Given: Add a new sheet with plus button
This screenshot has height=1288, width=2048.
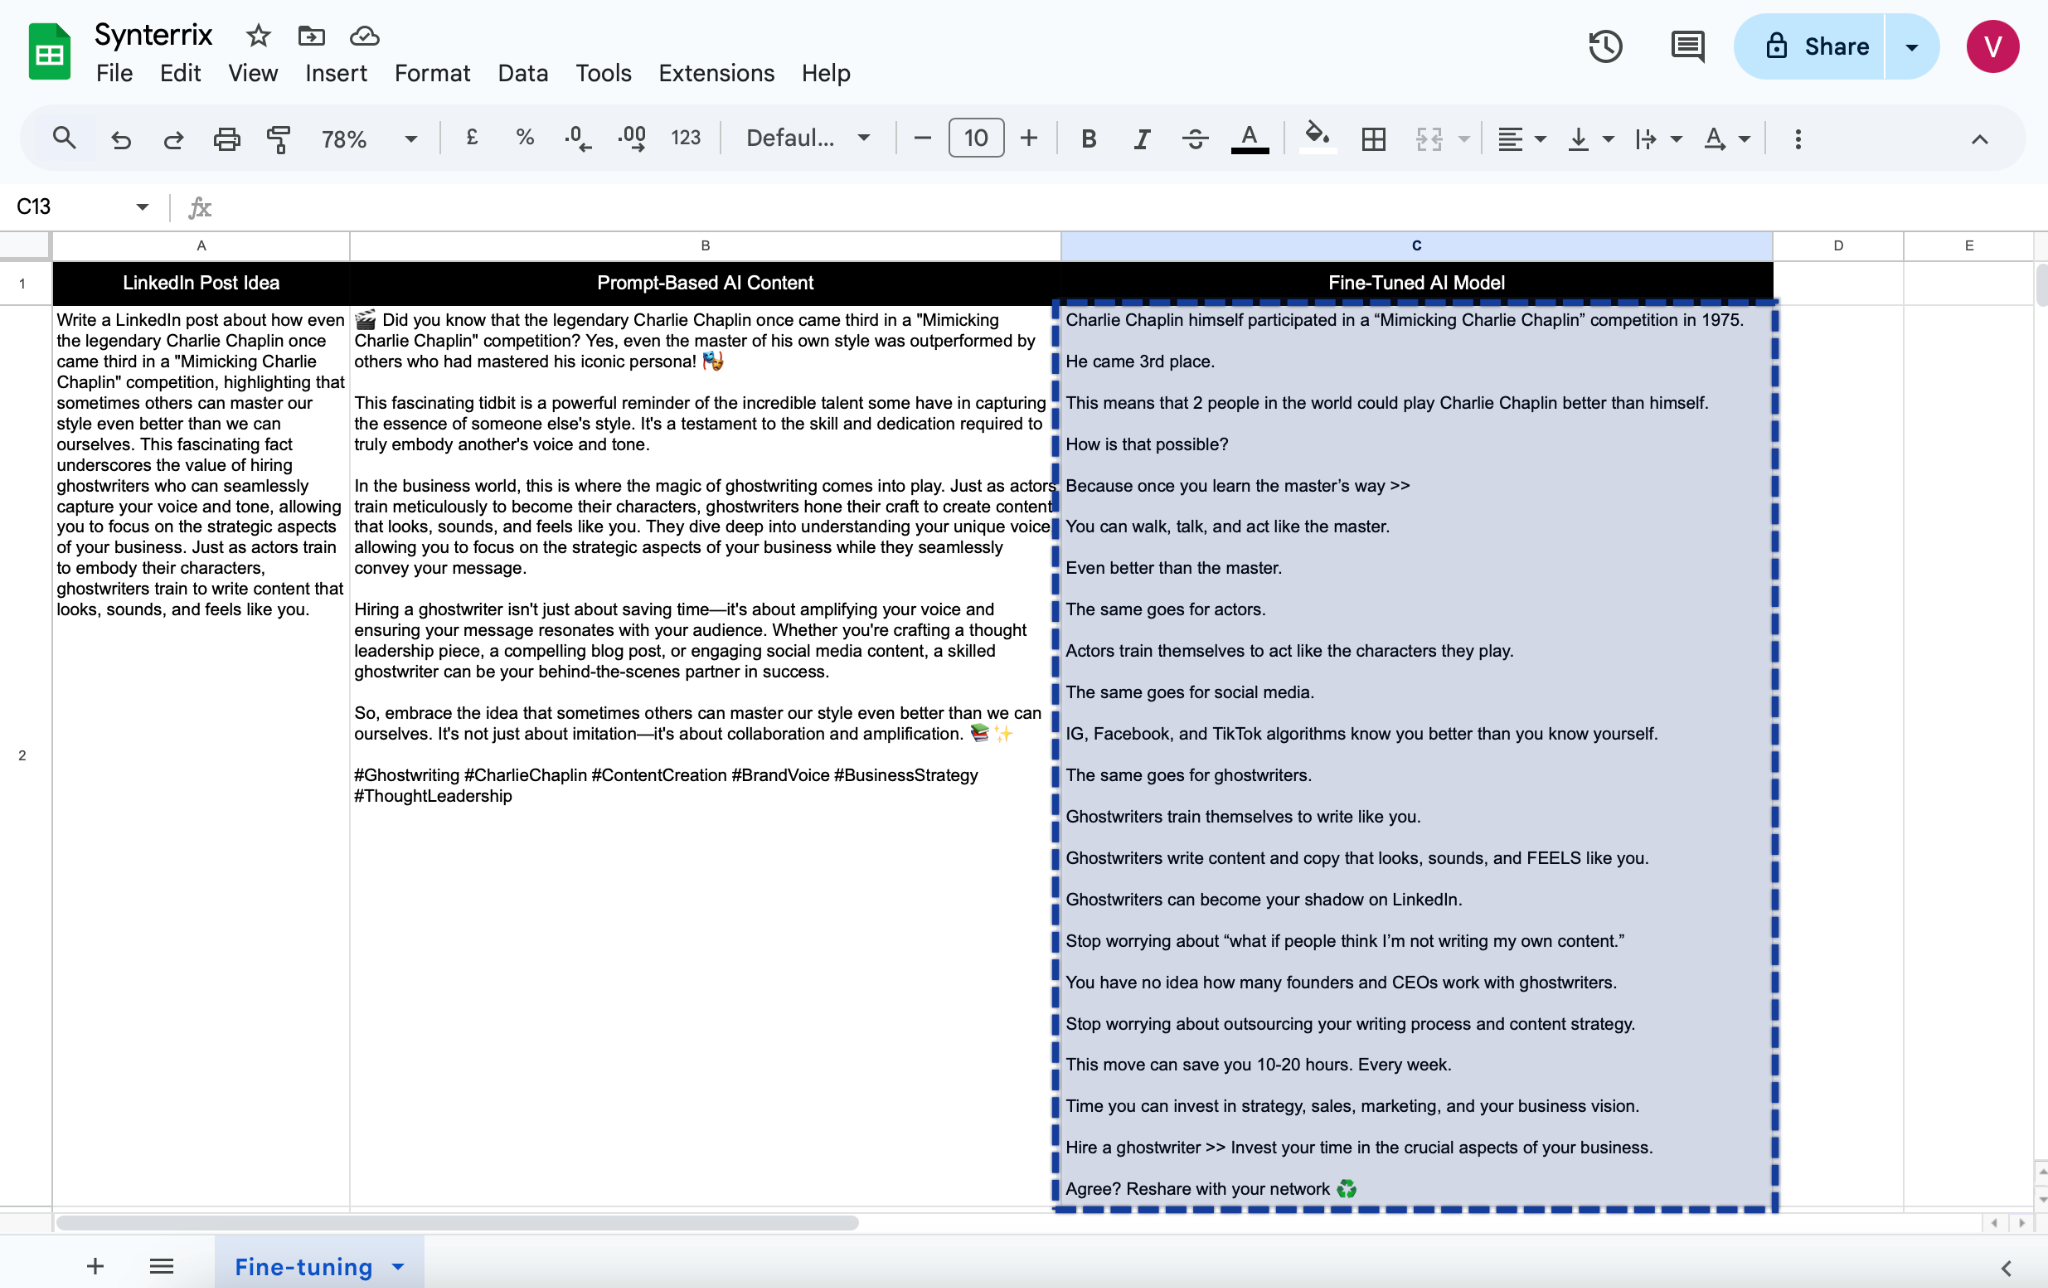Looking at the screenshot, I should 95,1266.
